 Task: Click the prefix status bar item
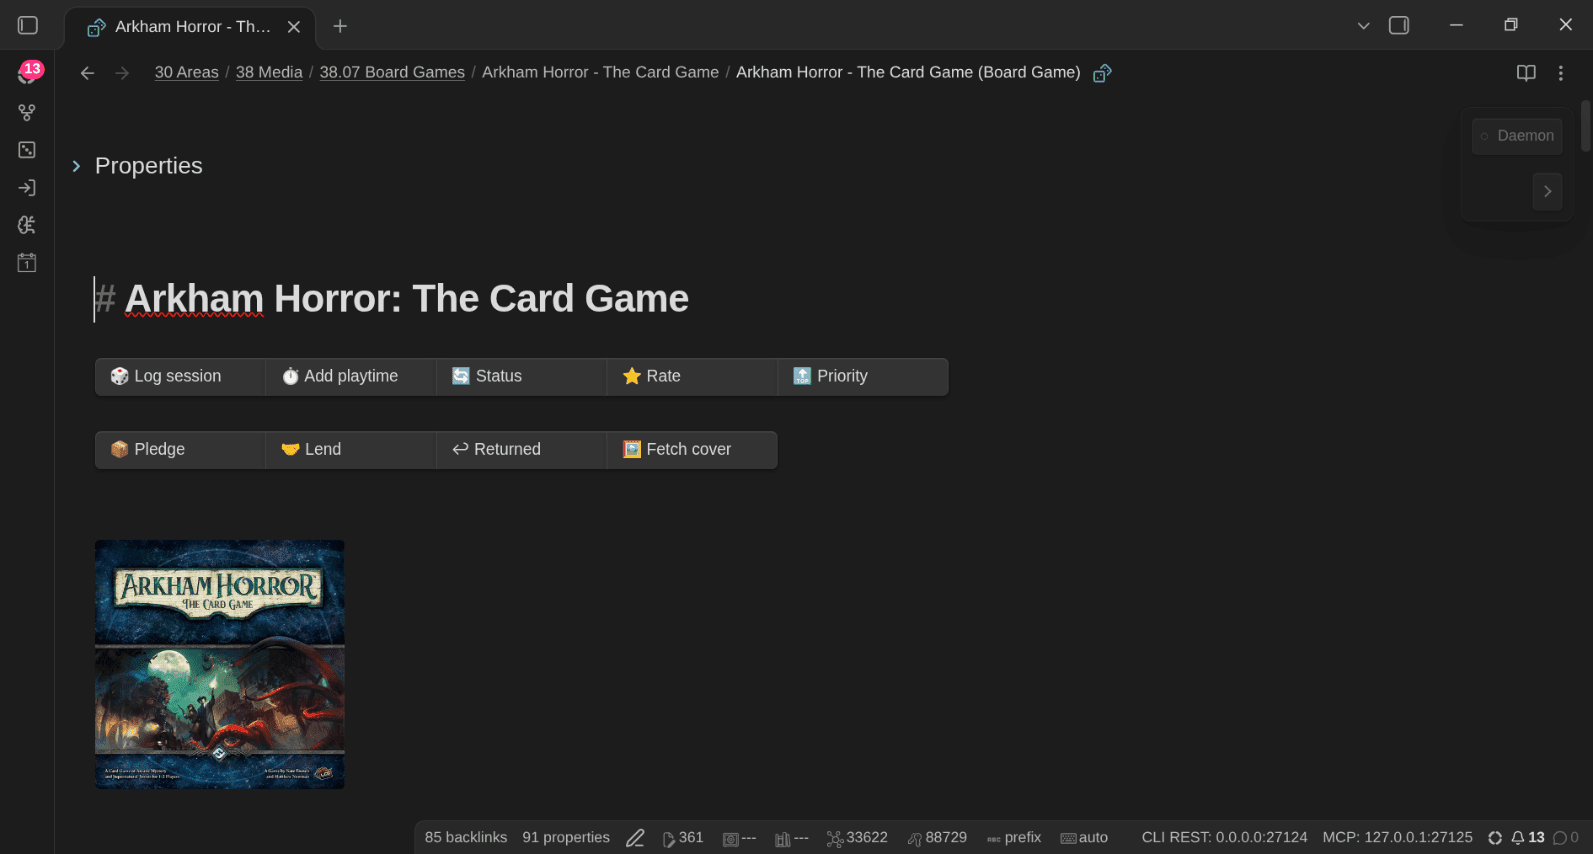coord(1014,838)
